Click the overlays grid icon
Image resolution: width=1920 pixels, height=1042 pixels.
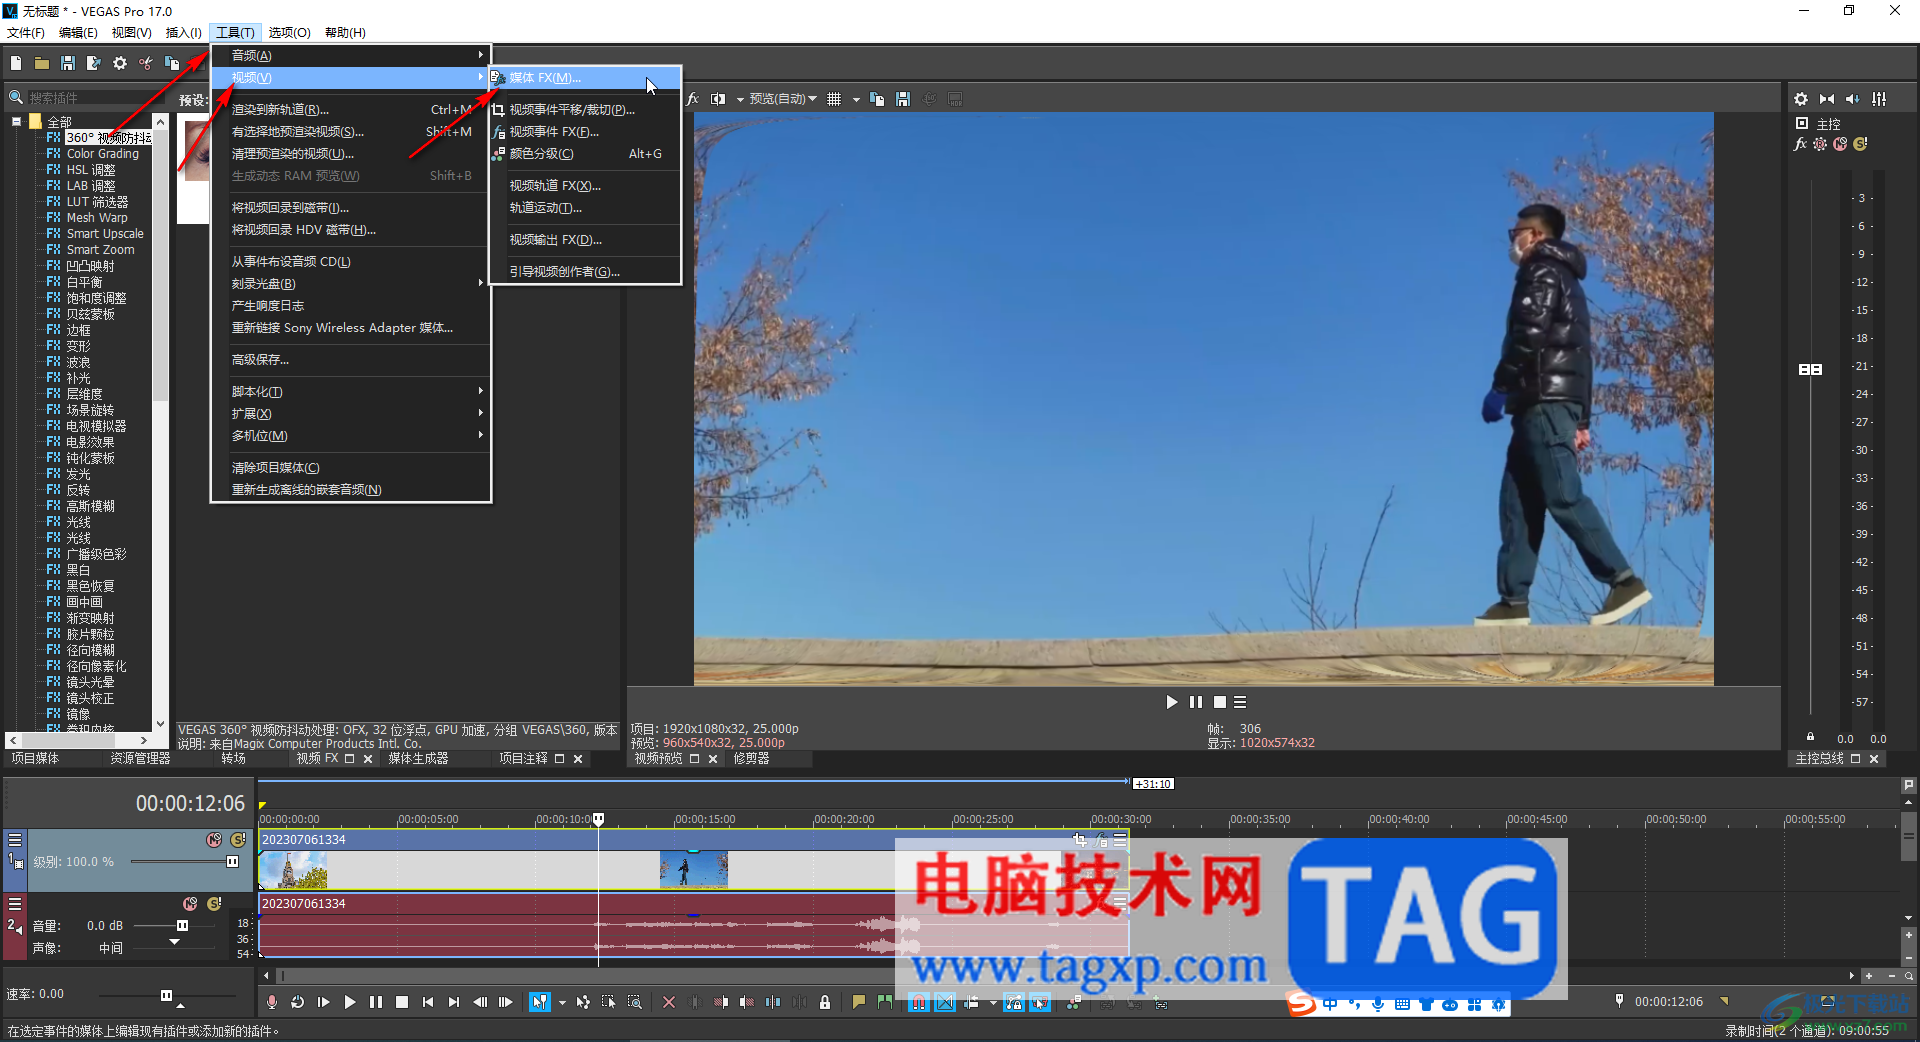(834, 99)
